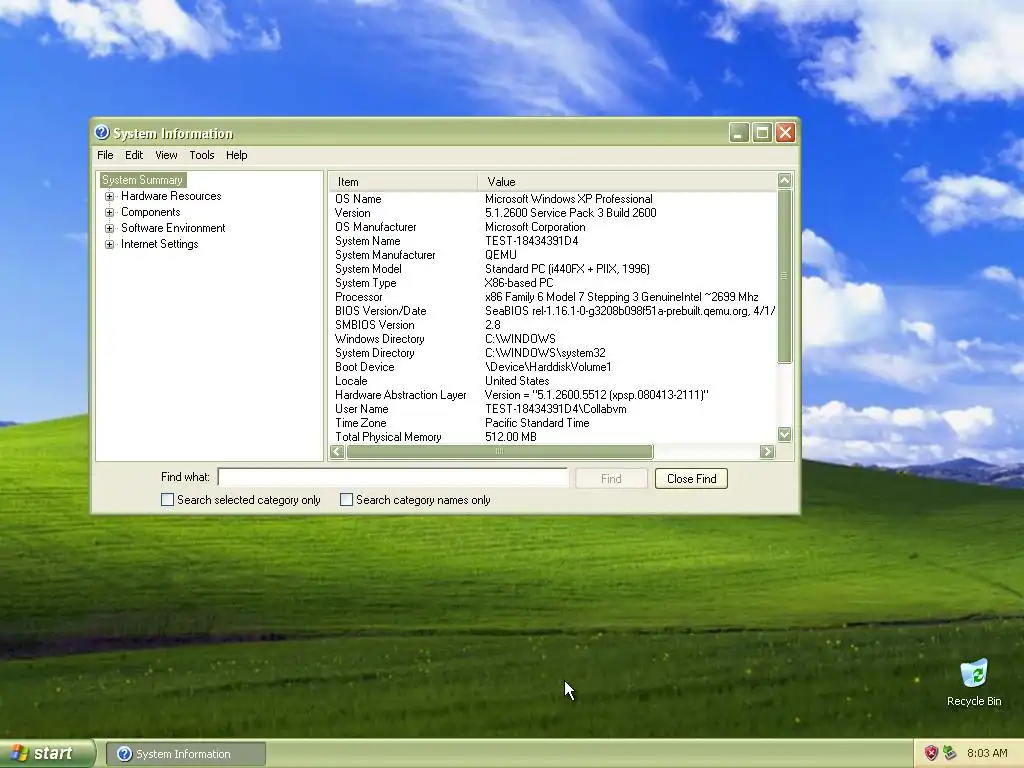
Task: Expand the Components tree node
Action: click(109, 212)
